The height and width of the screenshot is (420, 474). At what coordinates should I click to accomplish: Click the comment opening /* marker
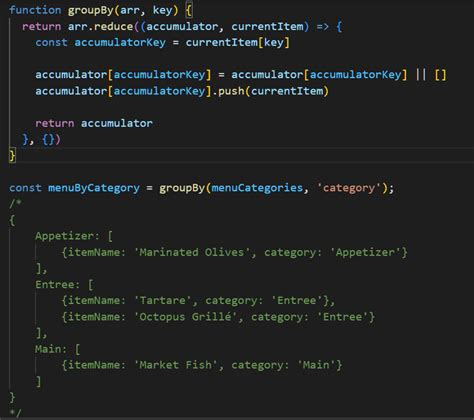point(15,203)
